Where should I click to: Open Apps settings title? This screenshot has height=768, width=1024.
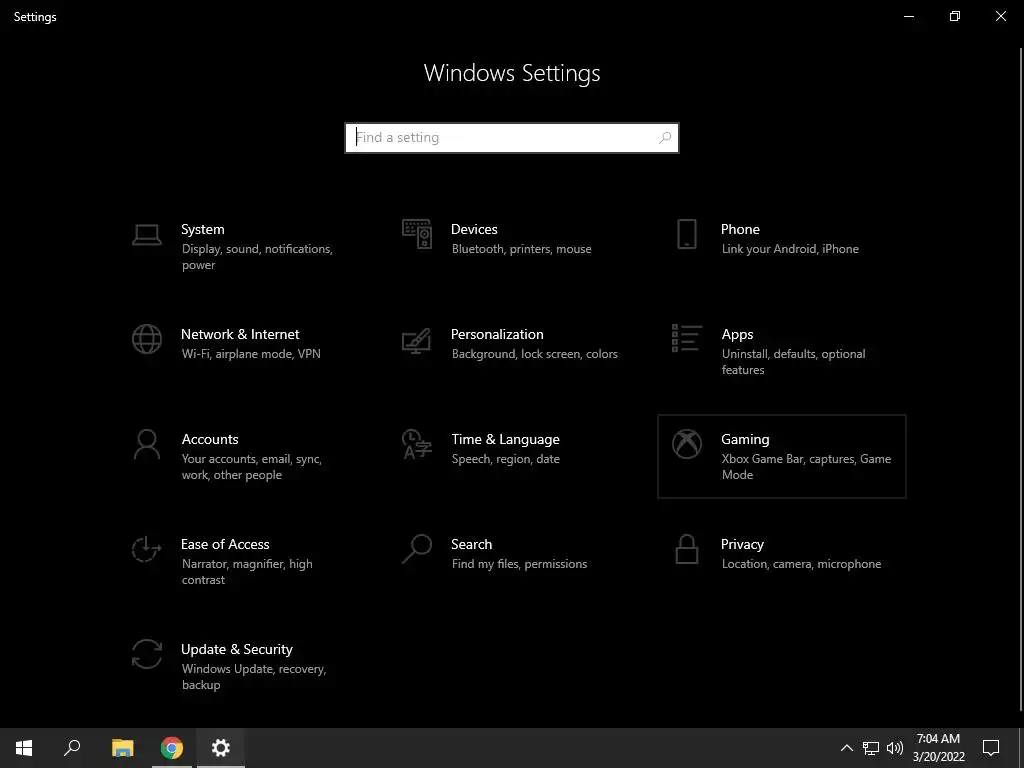737,334
